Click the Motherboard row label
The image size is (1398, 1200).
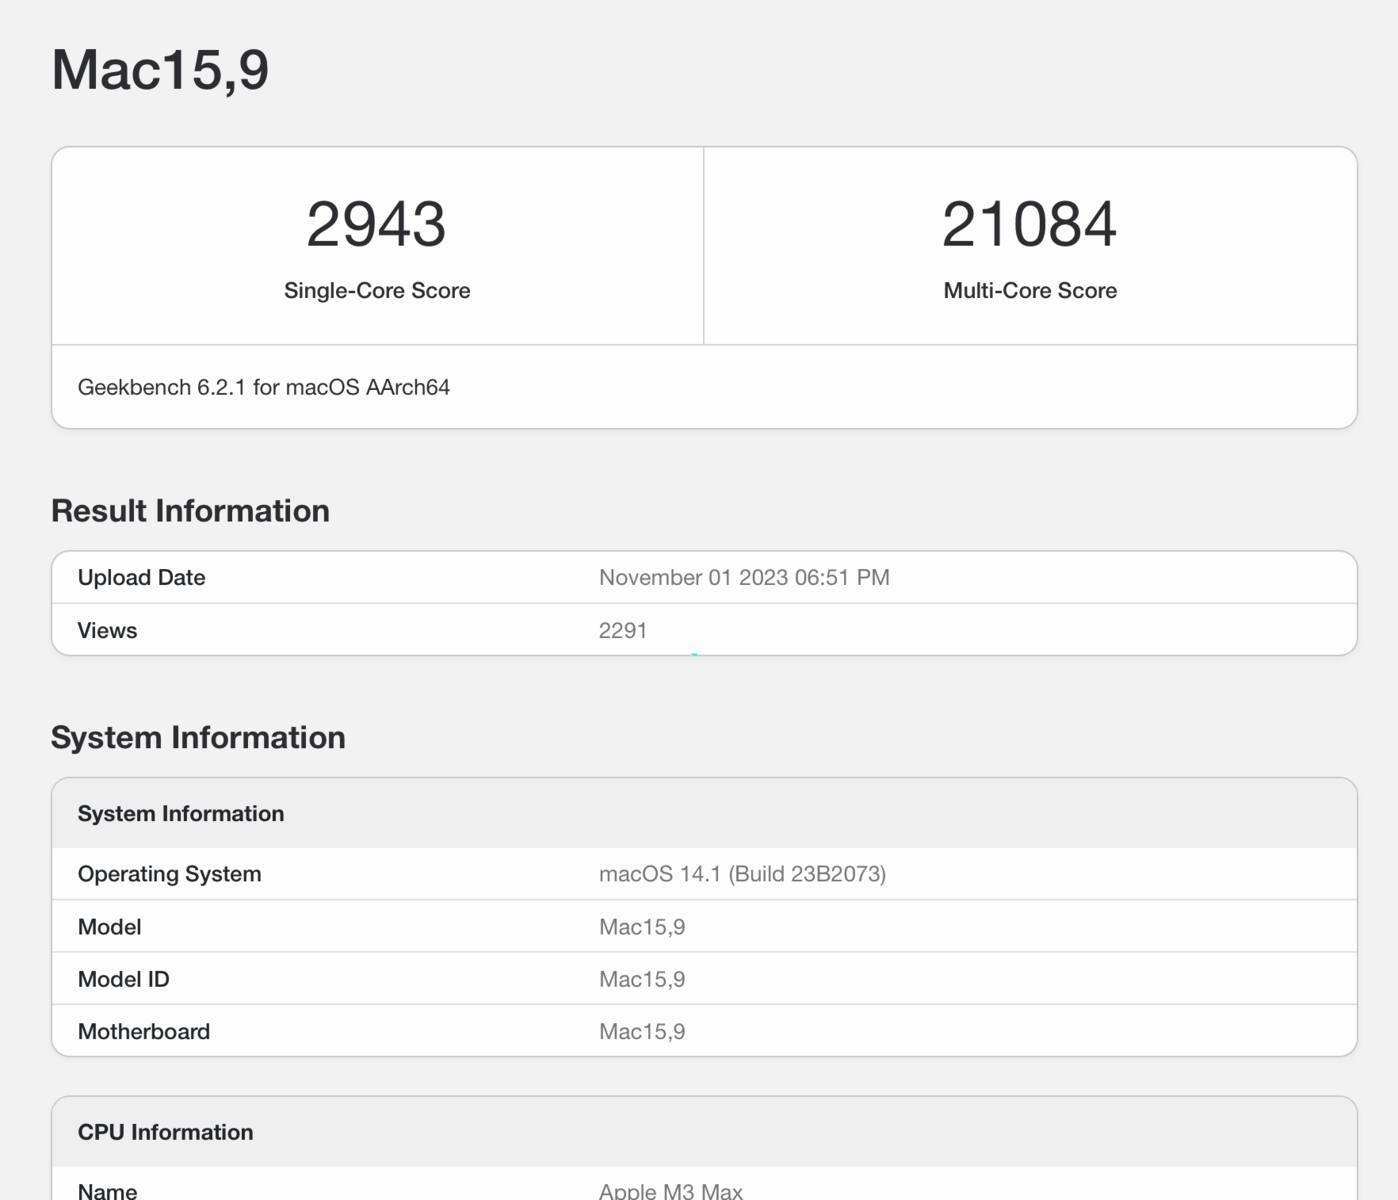(x=144, y=1031)
